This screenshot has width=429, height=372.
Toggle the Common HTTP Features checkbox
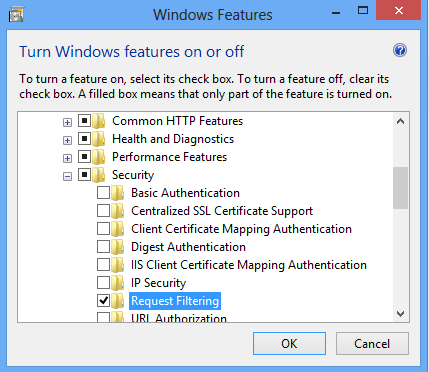click(84, 121)
